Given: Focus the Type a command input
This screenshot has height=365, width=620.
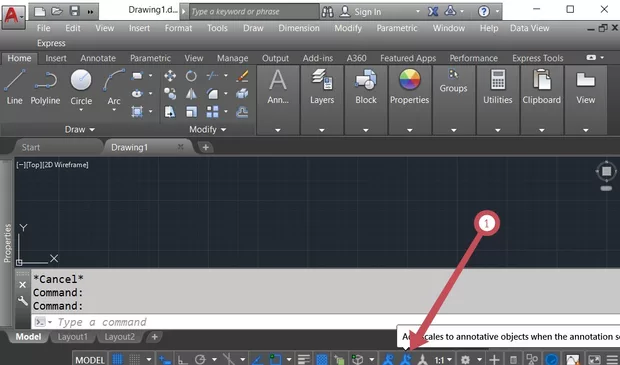Looking at the screenshot, I should click(324, 322).
